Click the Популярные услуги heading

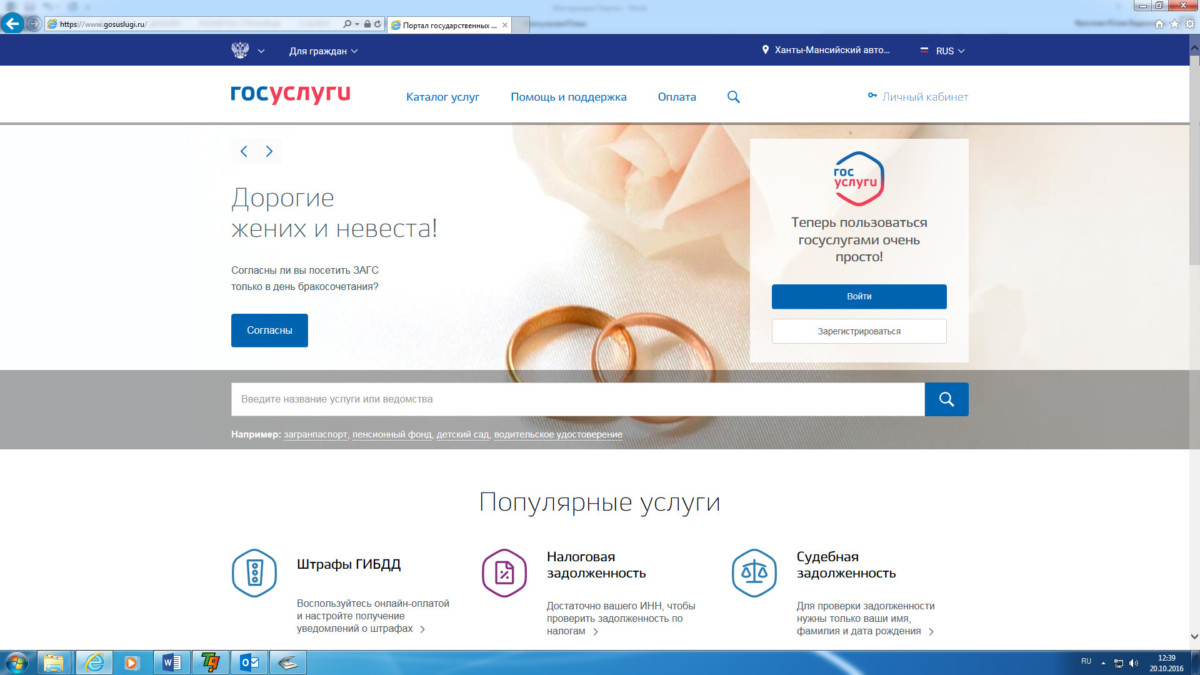[x=599, y=502]
